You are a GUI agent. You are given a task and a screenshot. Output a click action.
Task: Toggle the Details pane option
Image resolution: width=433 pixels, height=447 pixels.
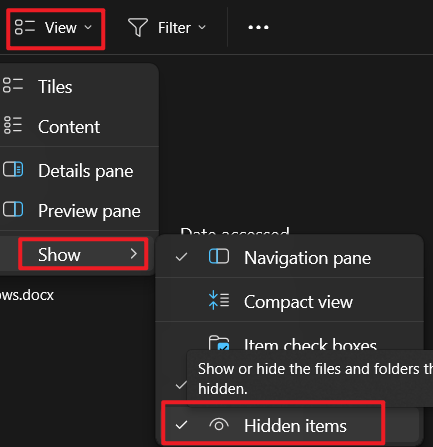(x=79, y=171)
